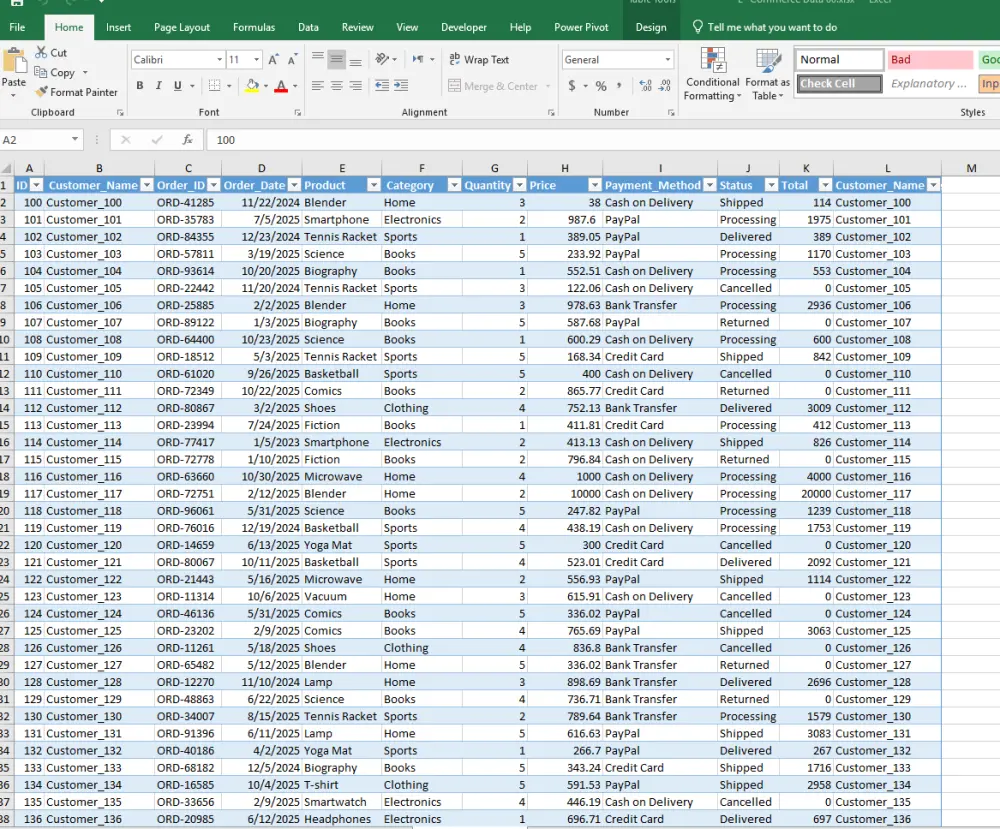Click Decrease Decimal icon
The width and height of the screenshot is (1000, 829).
[x=665, y=85]
